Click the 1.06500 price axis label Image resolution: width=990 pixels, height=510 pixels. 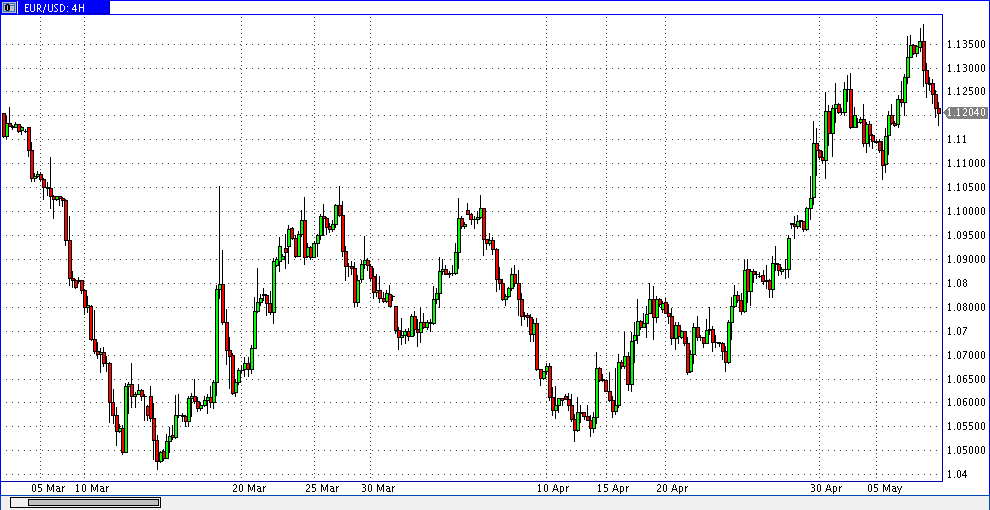coord(966,379)
